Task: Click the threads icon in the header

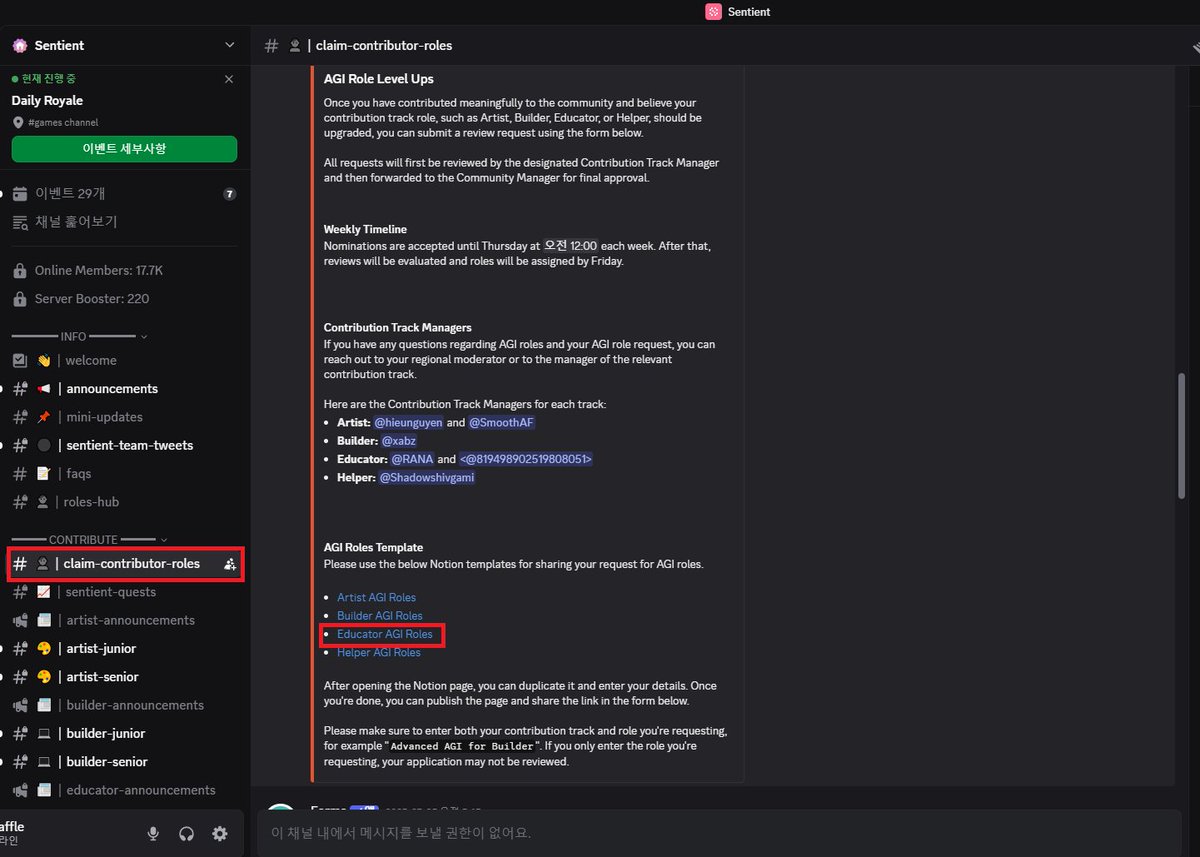Action: coord(1195,46)
